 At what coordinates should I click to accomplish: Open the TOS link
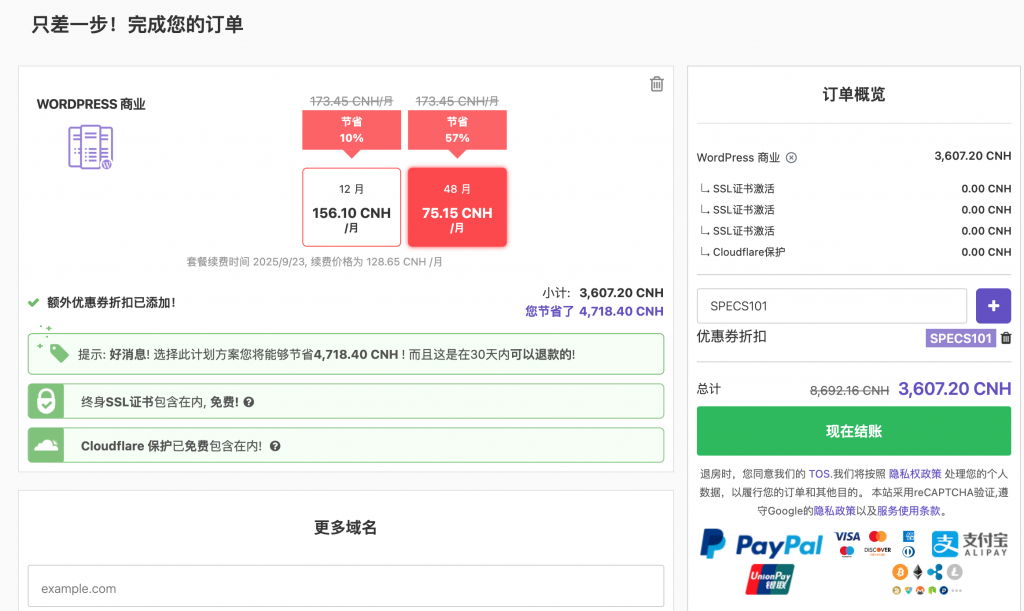pyautogui.click(x=819, y=473)
